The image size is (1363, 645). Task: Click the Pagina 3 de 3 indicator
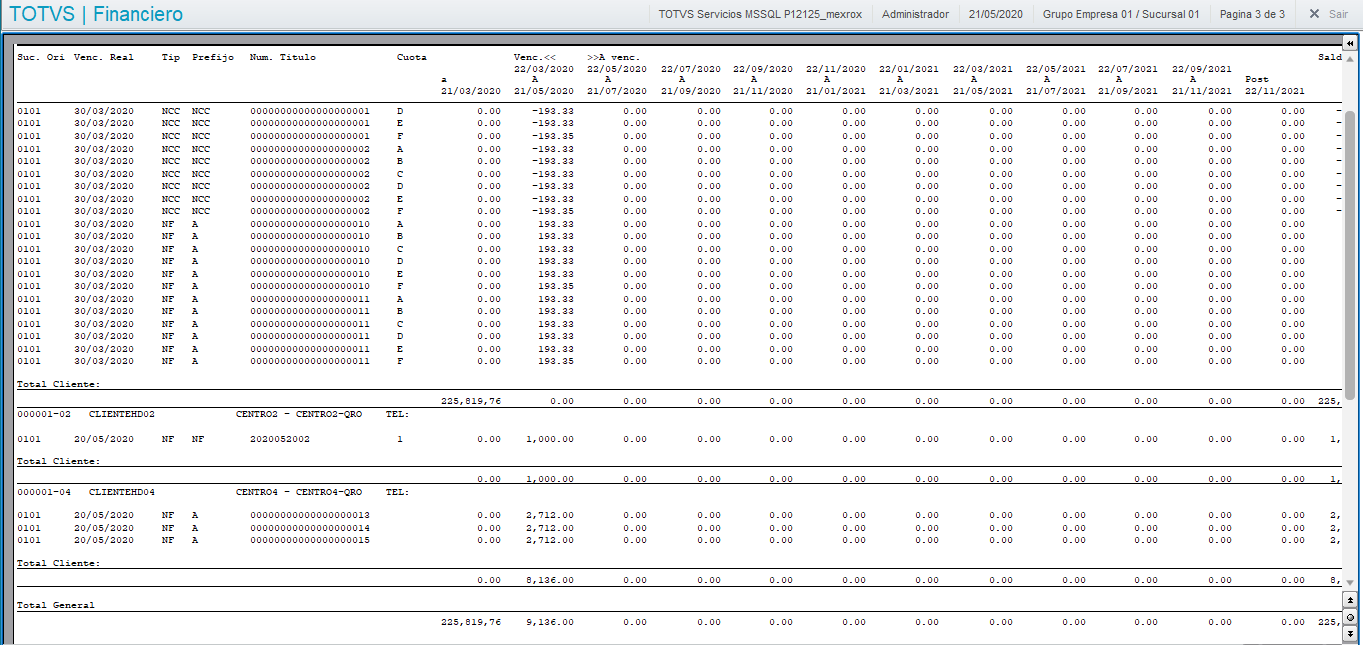click(1252, 15)
